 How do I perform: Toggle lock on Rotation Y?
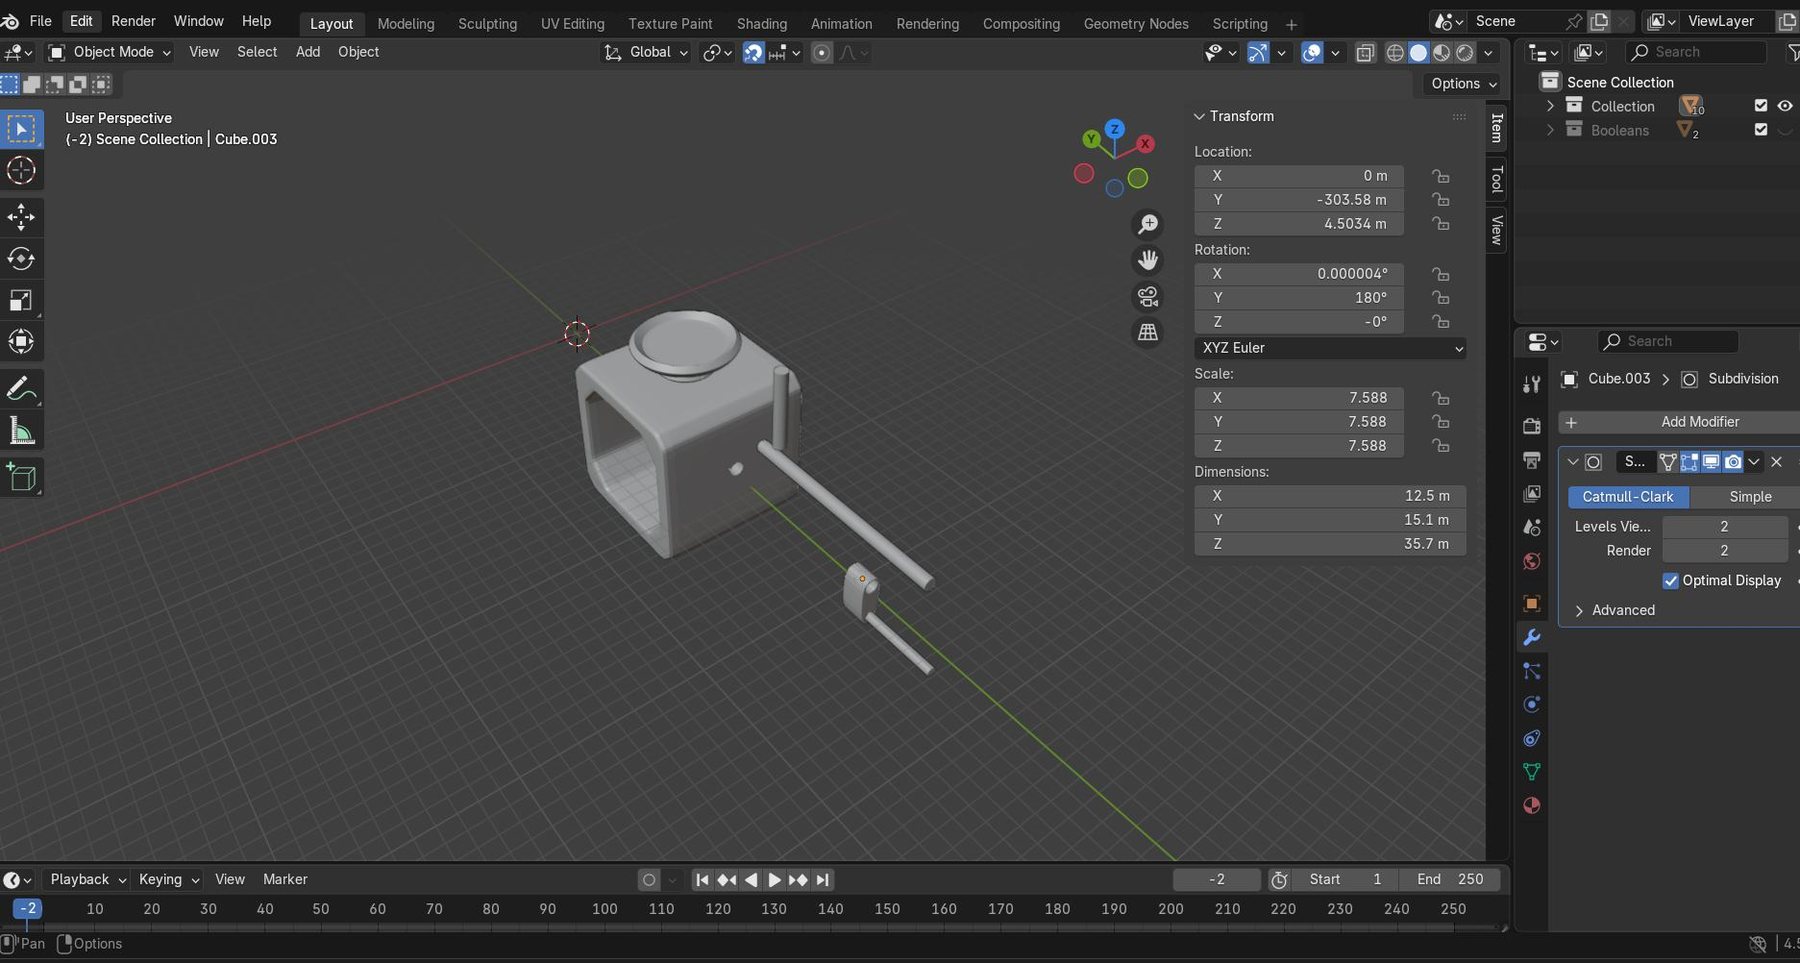[x=1440, y=298]
